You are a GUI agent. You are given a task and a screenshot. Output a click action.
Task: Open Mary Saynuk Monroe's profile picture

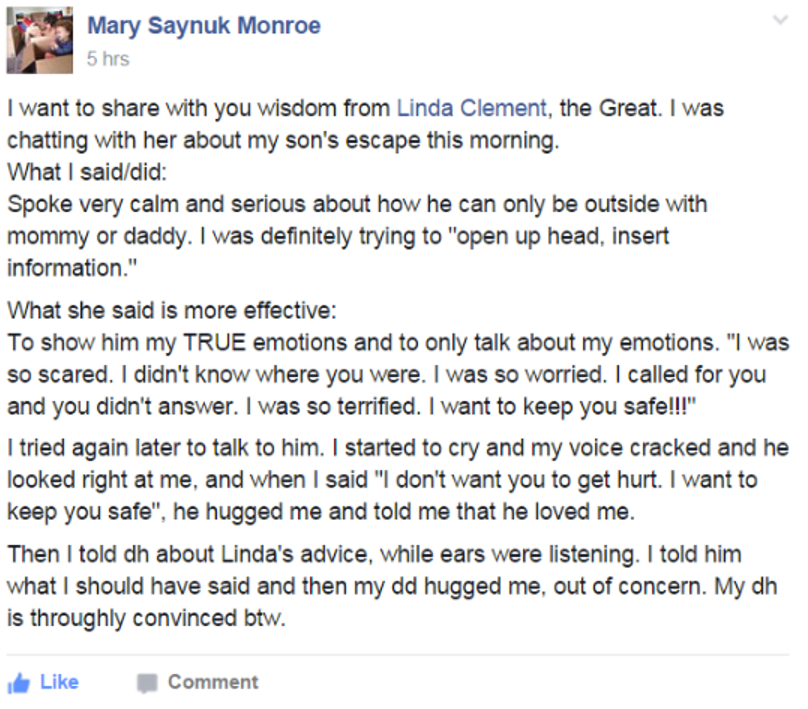click(39, 40)
